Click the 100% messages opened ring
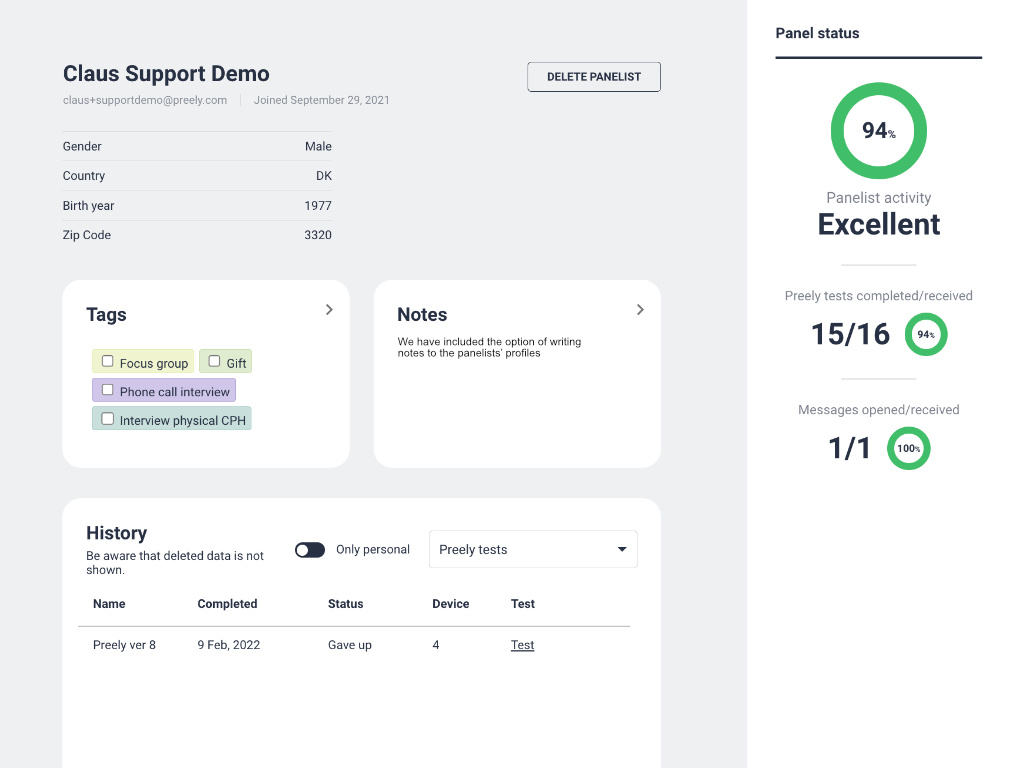 click(x=908, y=448)
